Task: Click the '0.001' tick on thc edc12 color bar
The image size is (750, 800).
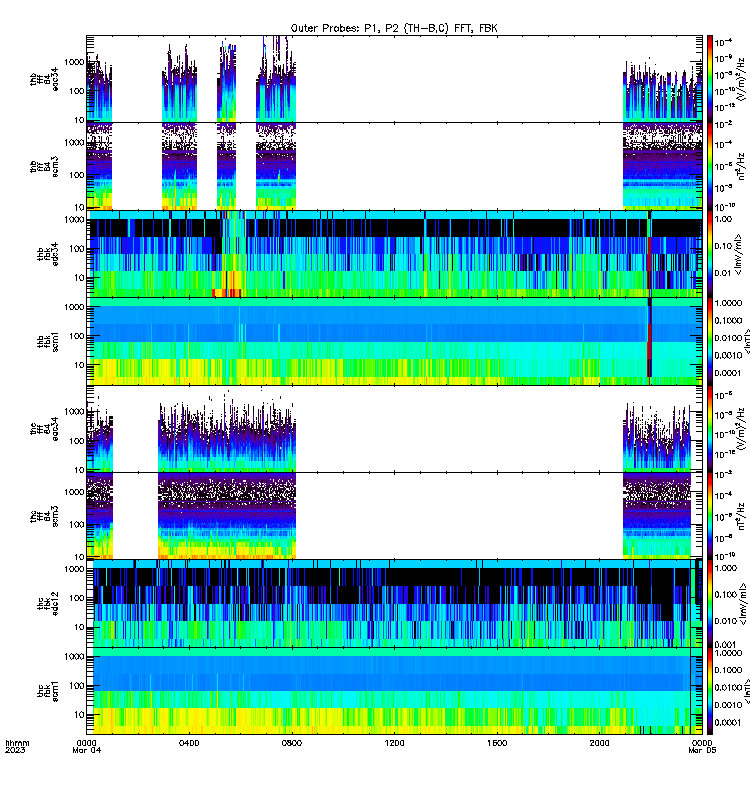Action: pos(726,644)
